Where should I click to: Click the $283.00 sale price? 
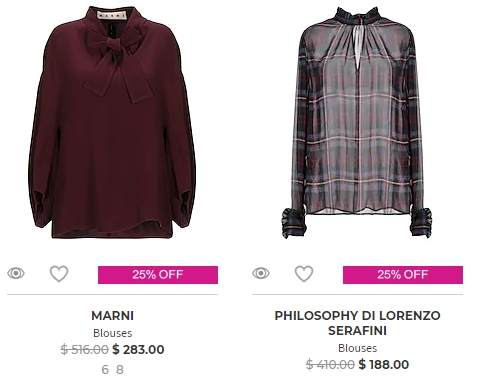(138, 349)
